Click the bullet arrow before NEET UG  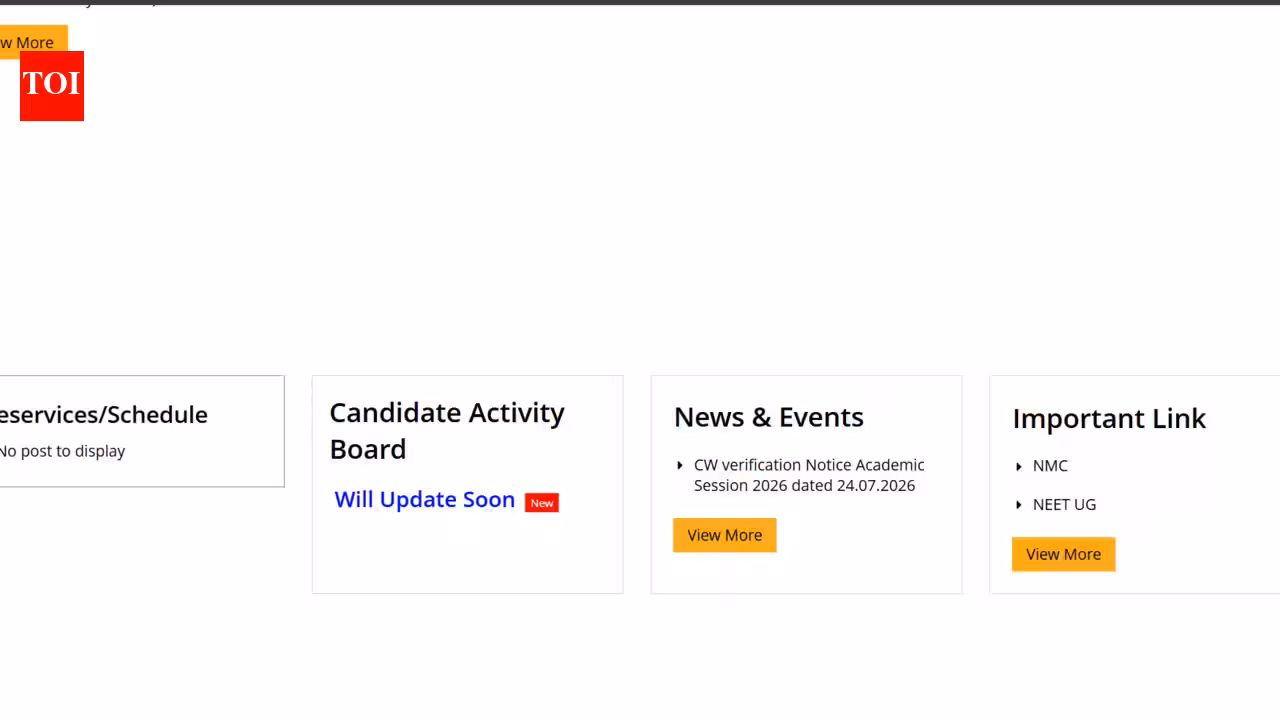pyautogui.click(x=1019, y=505)
